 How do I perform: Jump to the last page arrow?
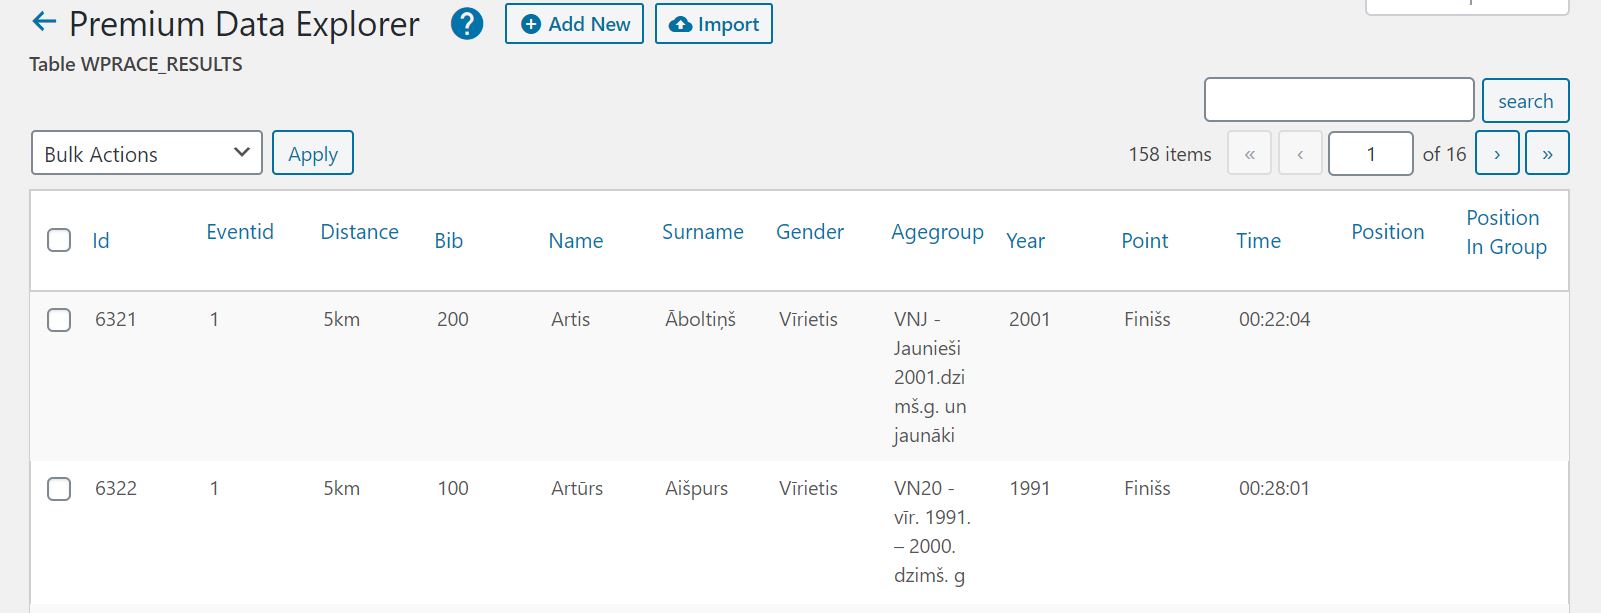tap(1547, 153)
